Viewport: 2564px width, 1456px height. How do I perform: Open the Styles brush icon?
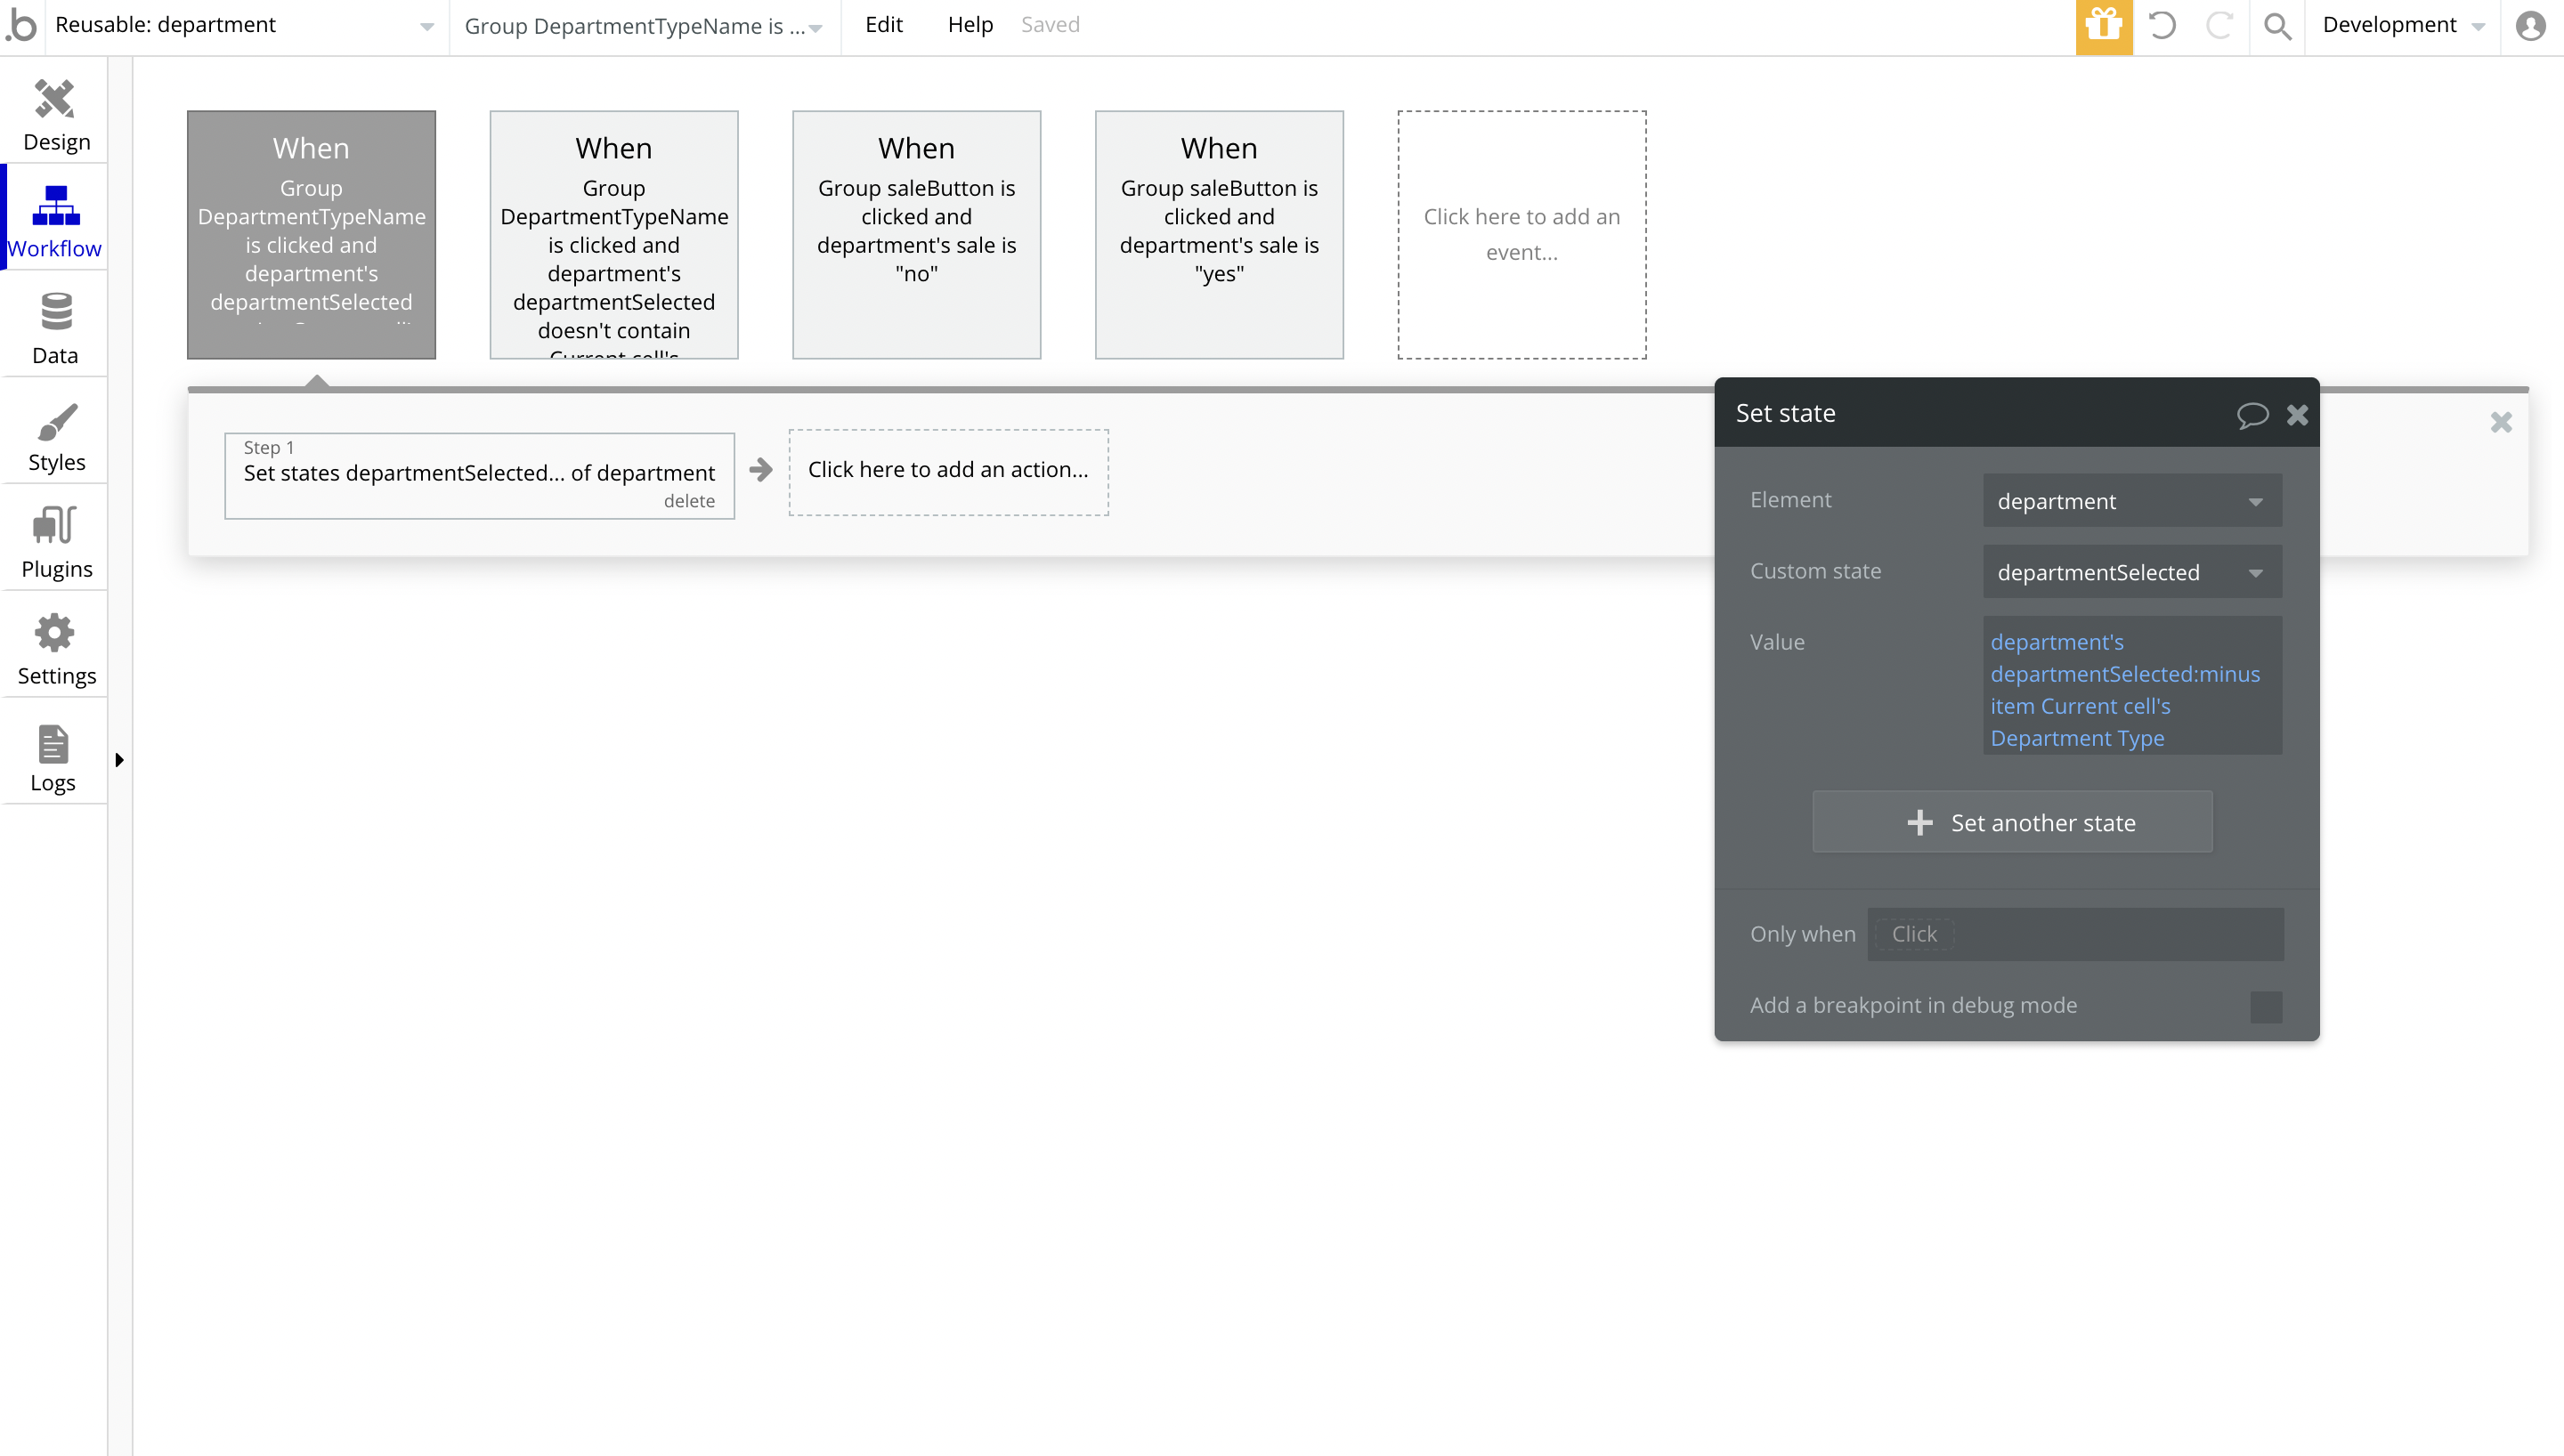pos(55,421)
